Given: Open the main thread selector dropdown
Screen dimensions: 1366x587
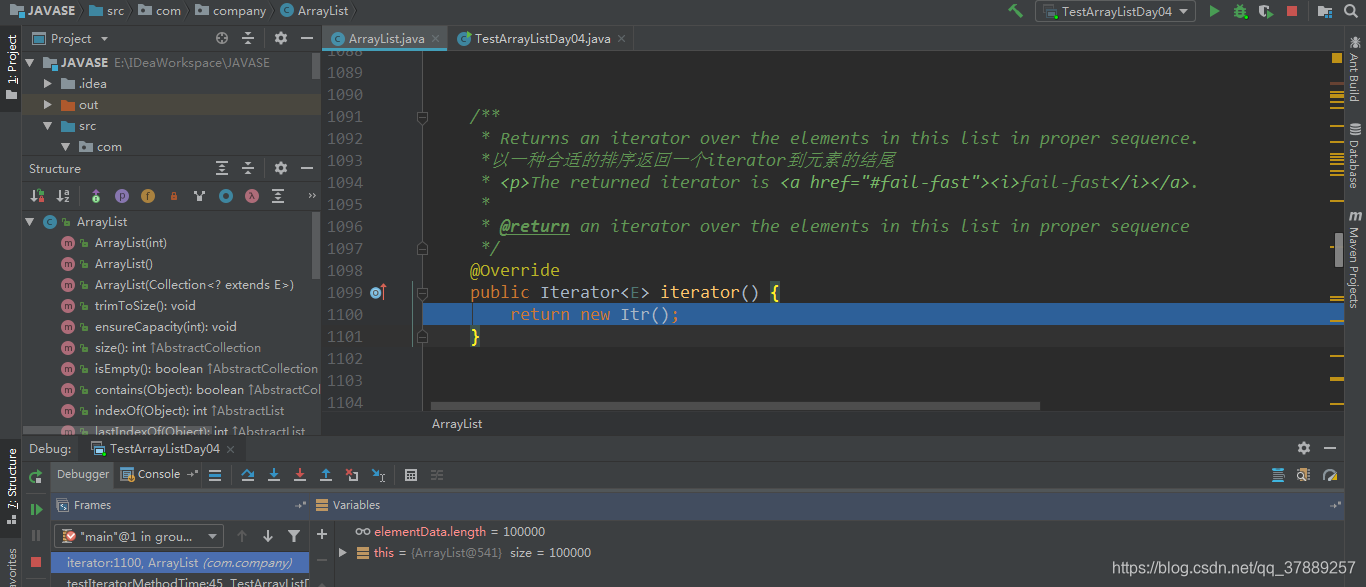Looking at the screenshot, I should tap(139, 536).
